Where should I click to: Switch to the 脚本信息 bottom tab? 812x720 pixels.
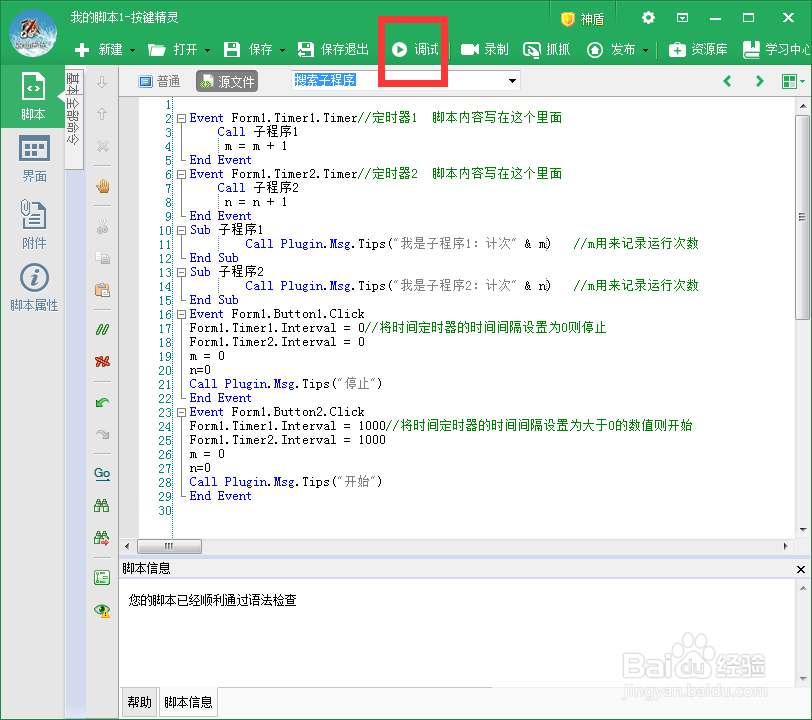pos(188,702)
